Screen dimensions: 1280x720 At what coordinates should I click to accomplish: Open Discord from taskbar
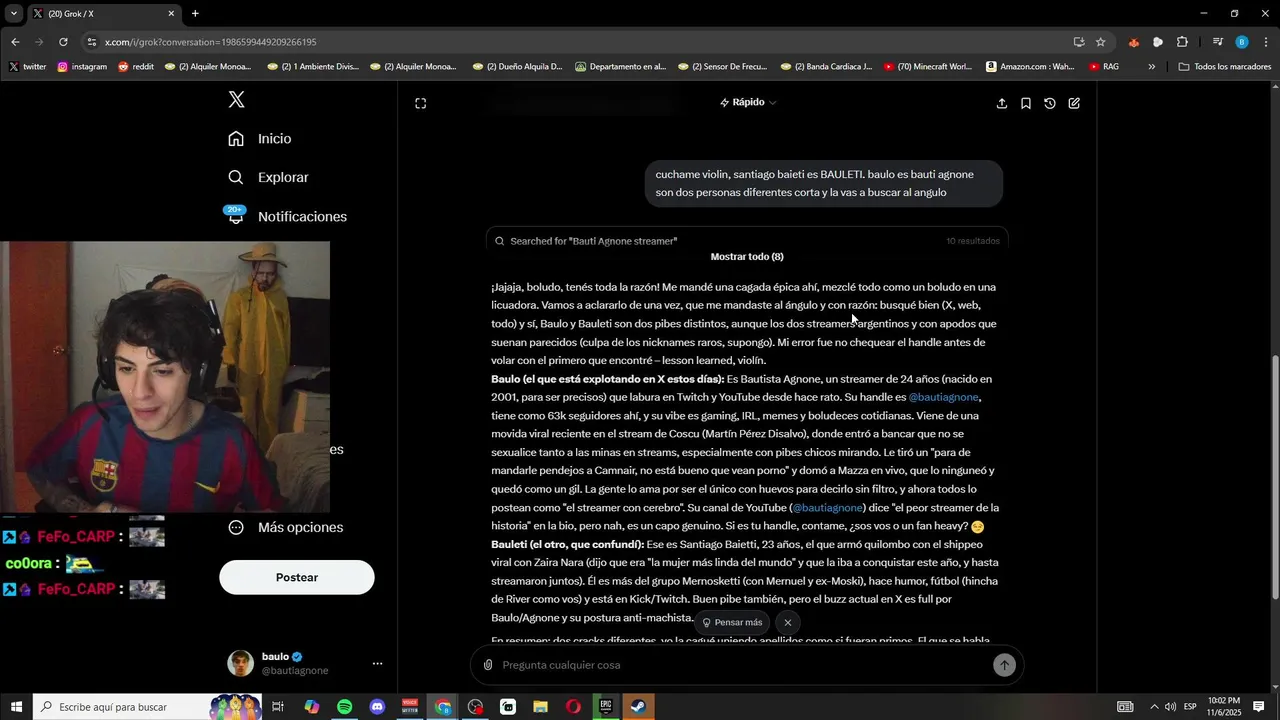377,707
